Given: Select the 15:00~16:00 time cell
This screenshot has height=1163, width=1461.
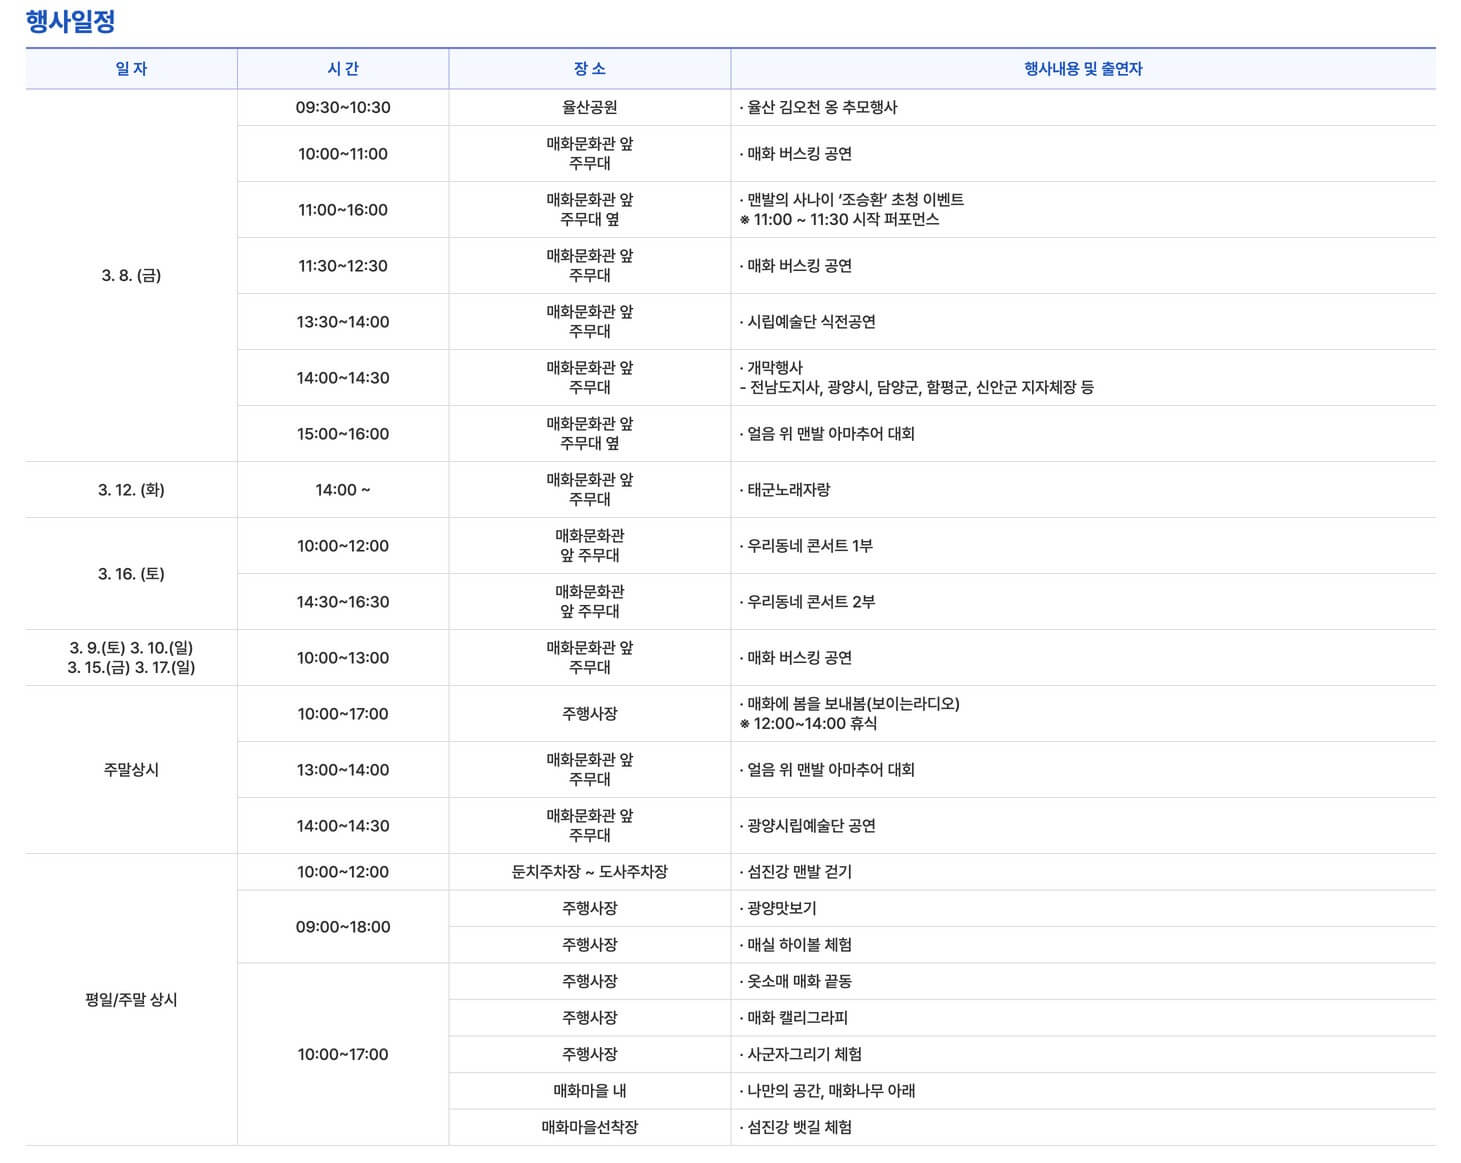Looking at the screenshot, I should 343,434.
